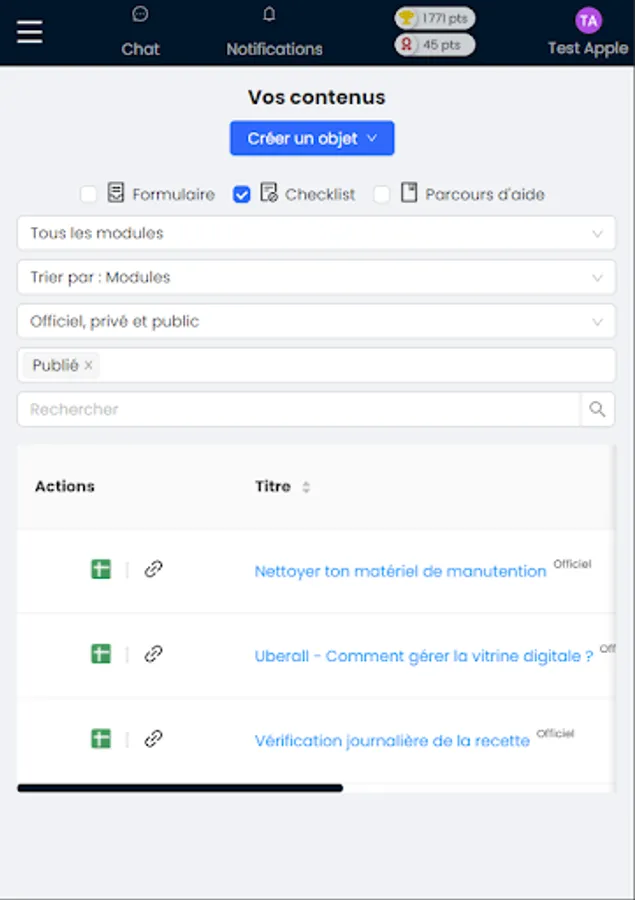The width and height of the screenshot is (635, 900).
Task: Open the Trier par : Modules dropdown
Action: 316,277
